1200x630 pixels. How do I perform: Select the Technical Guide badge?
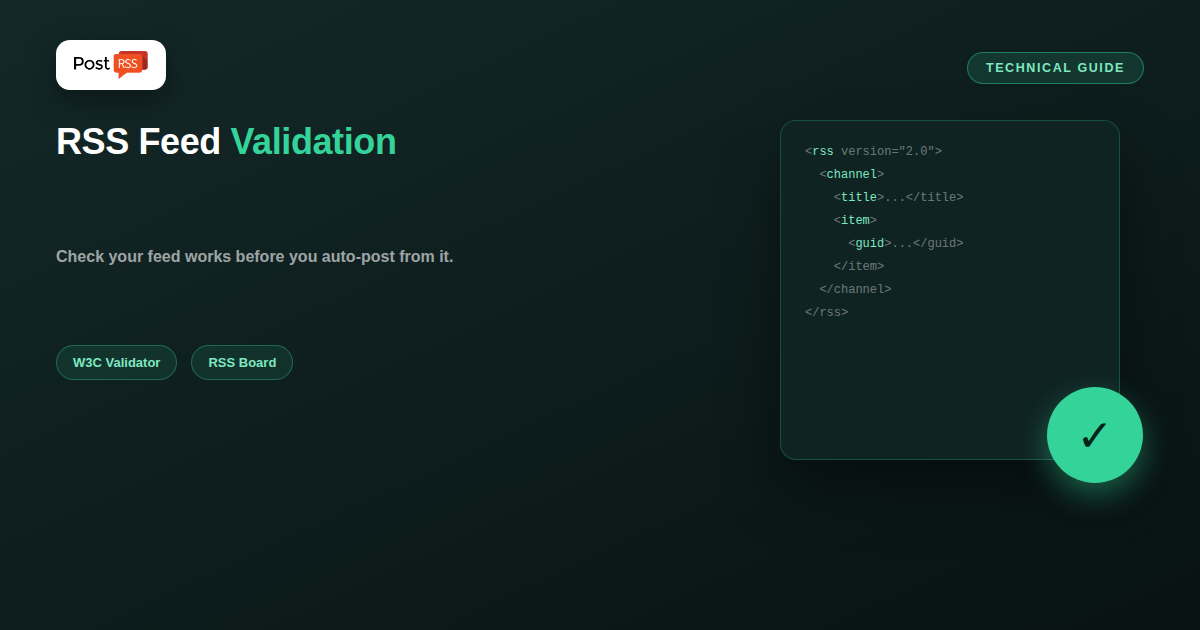coord(1055,68)
